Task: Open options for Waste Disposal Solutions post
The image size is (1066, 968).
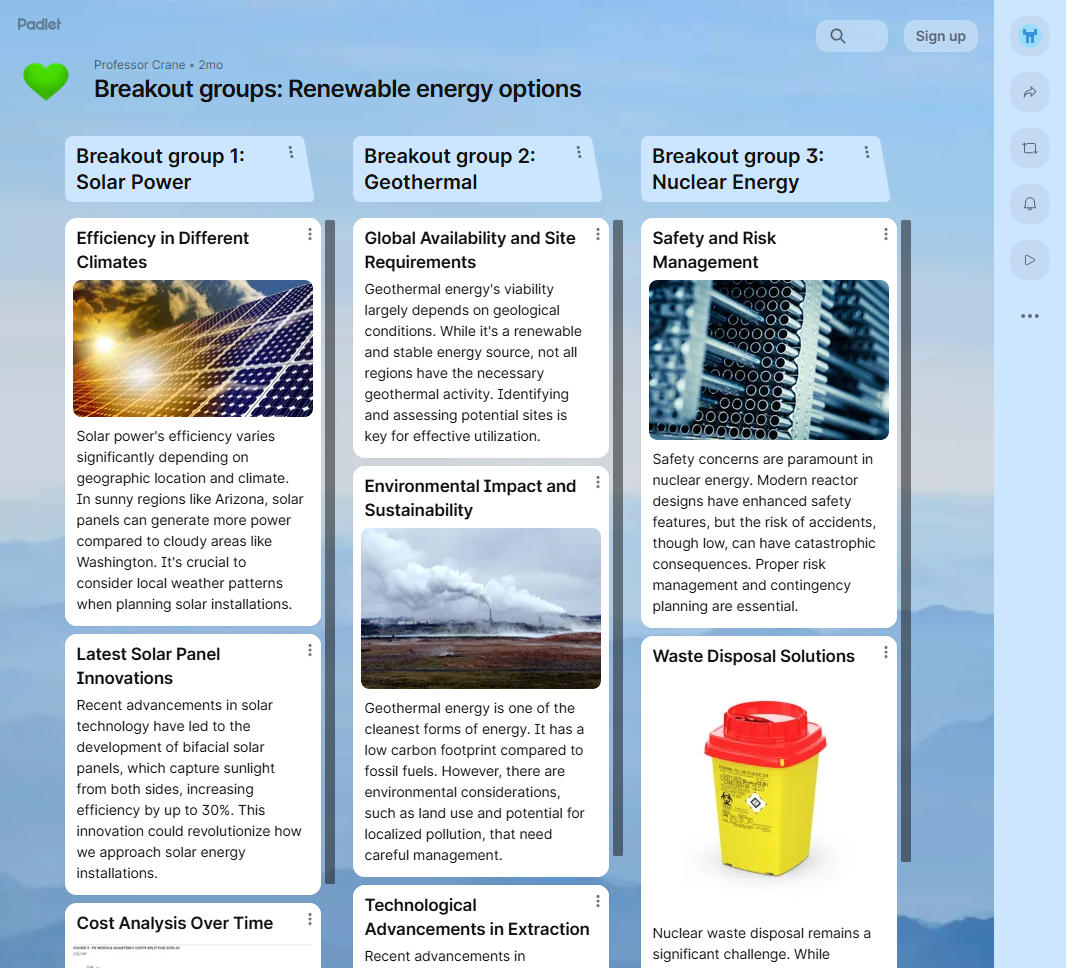Action: click(886, 652)
